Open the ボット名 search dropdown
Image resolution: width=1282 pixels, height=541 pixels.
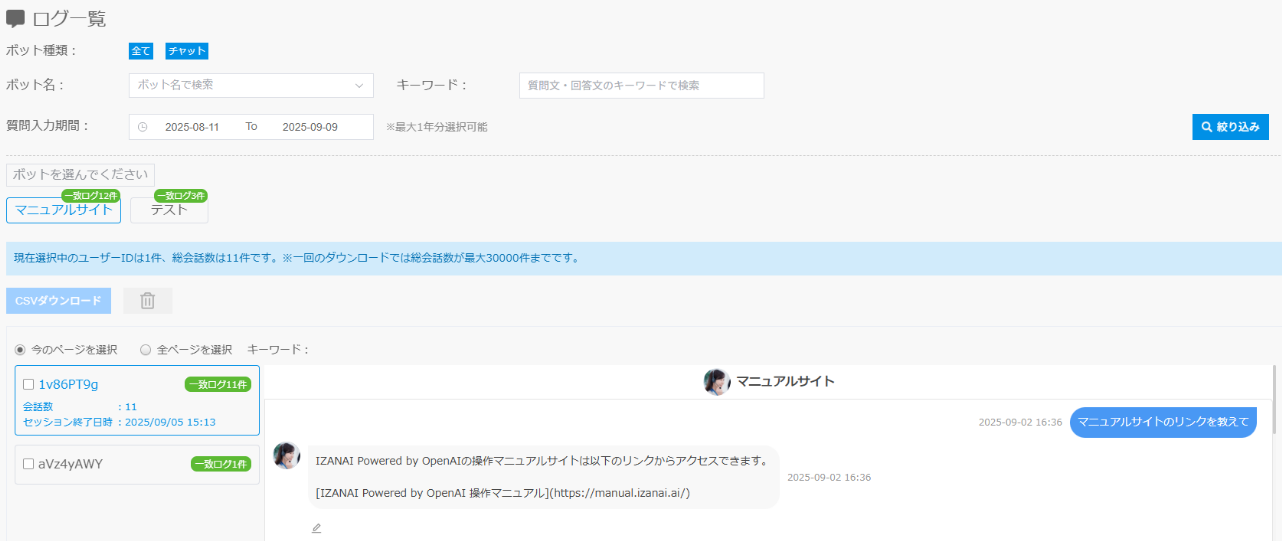(251, 85)
